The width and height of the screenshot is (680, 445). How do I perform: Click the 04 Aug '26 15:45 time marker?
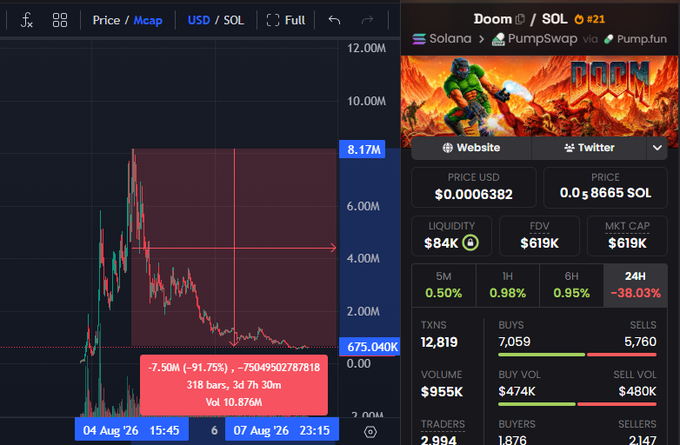pos(131,430)
